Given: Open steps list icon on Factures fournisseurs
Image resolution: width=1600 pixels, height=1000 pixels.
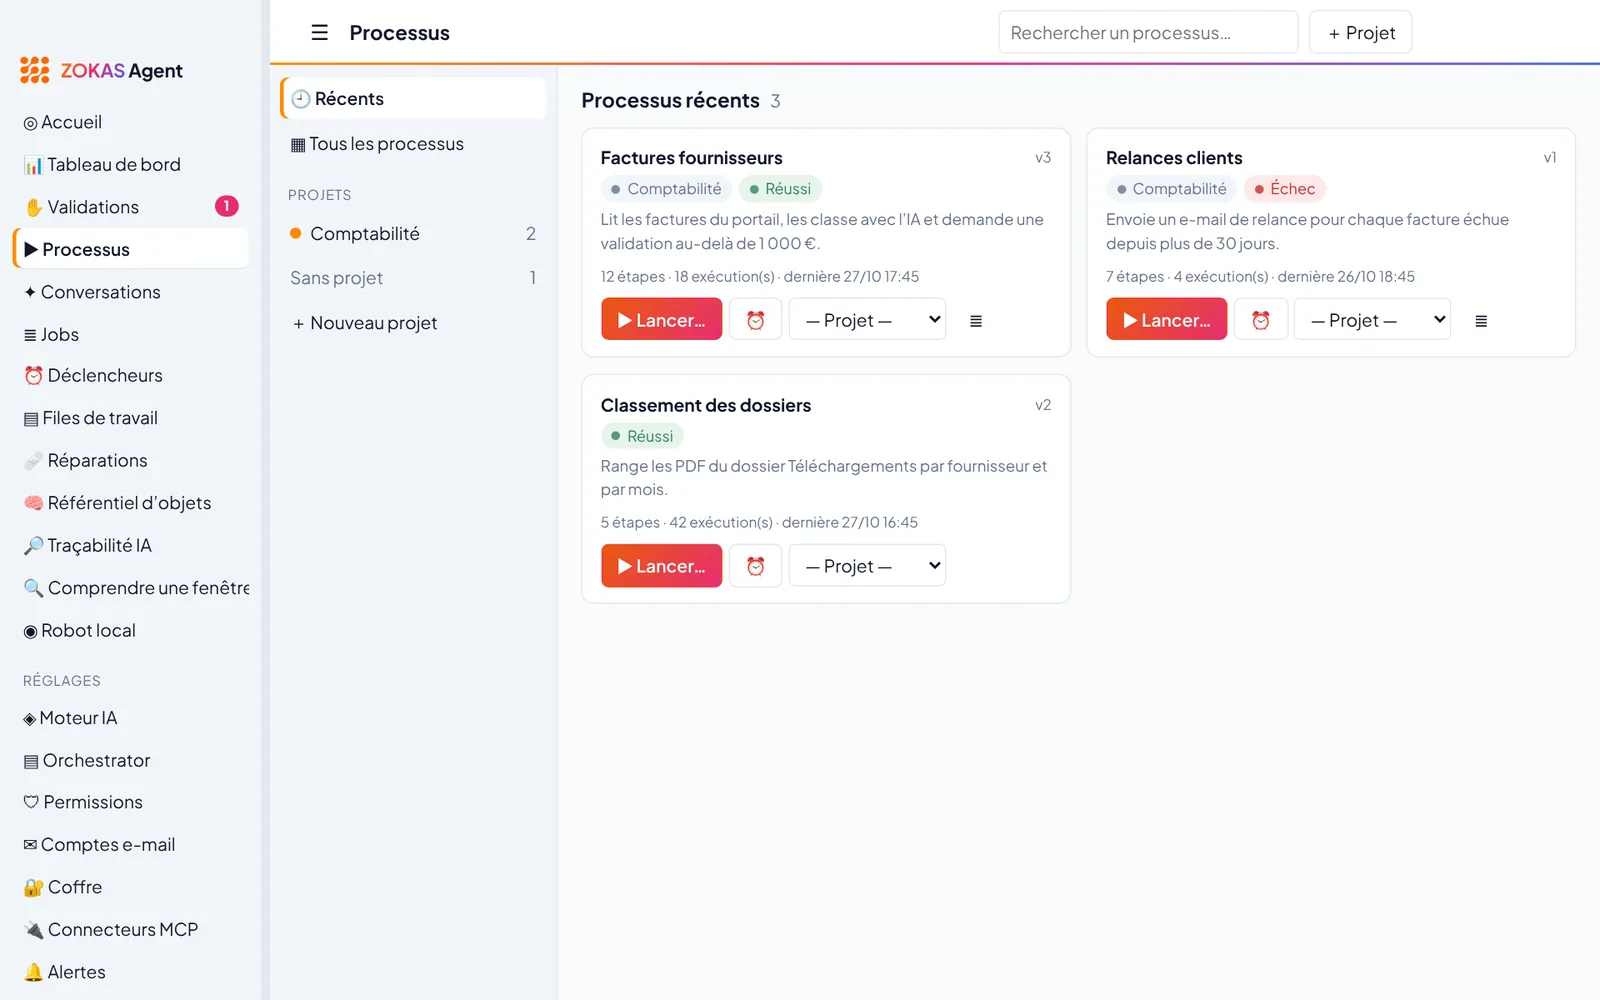Looking at the screenshot, I should point(976,321).
